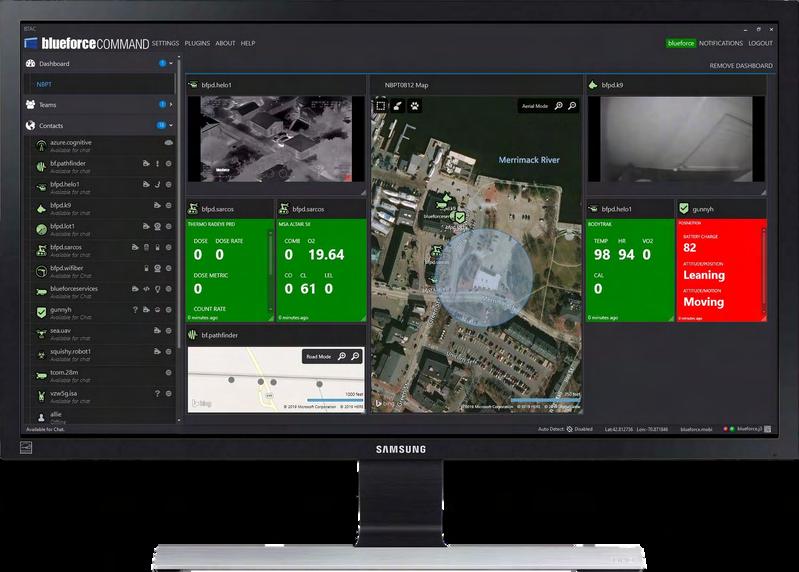This screenshot has width=799, height=572.
Task: Click the Contacts globe icon in sidebar
Action: (x=31, y=125)
